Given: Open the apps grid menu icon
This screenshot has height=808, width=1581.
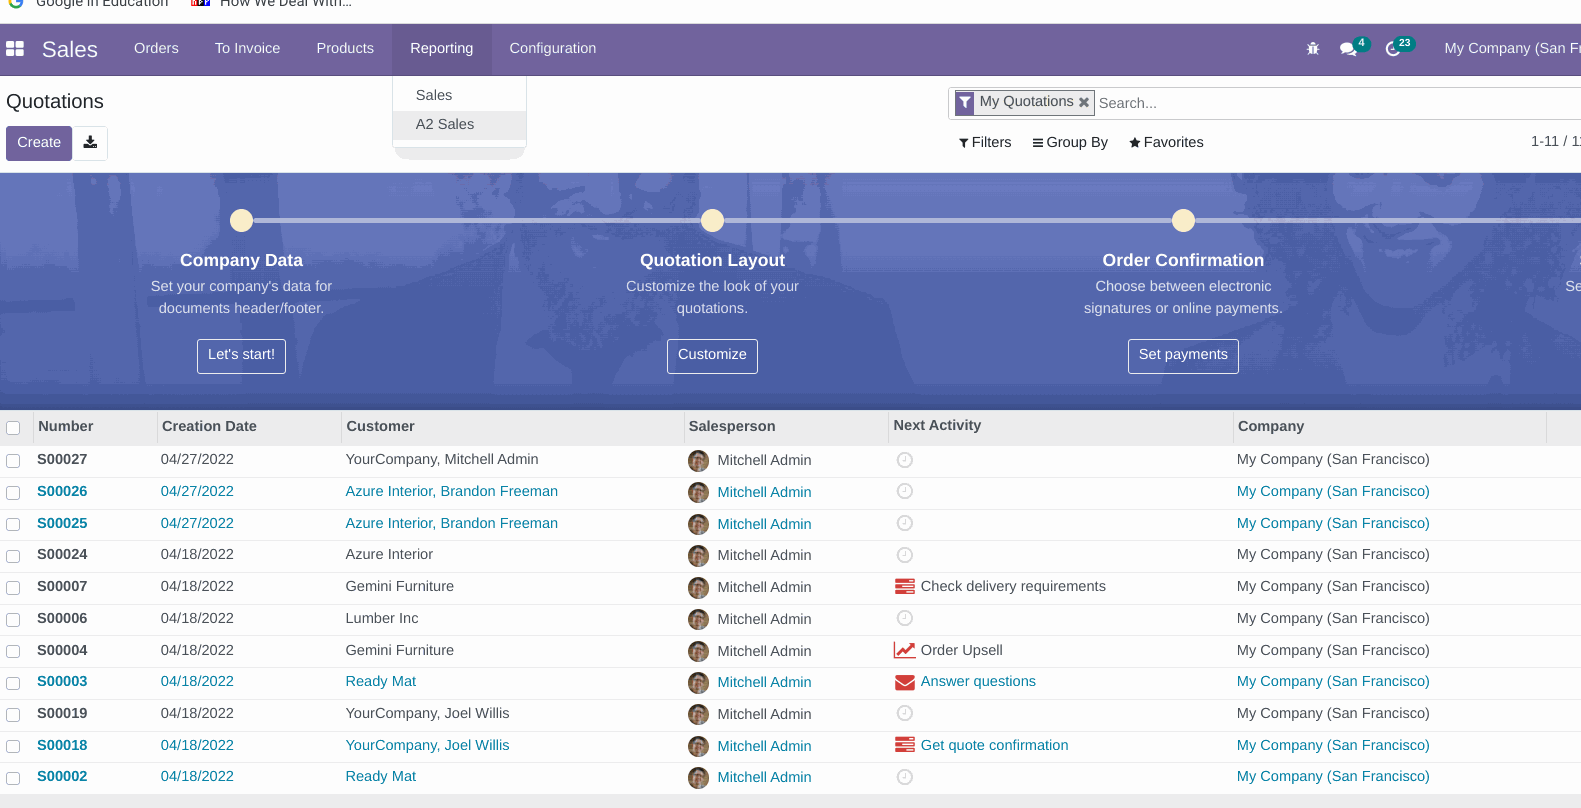Looking at the screenshot, I should 15,48.
